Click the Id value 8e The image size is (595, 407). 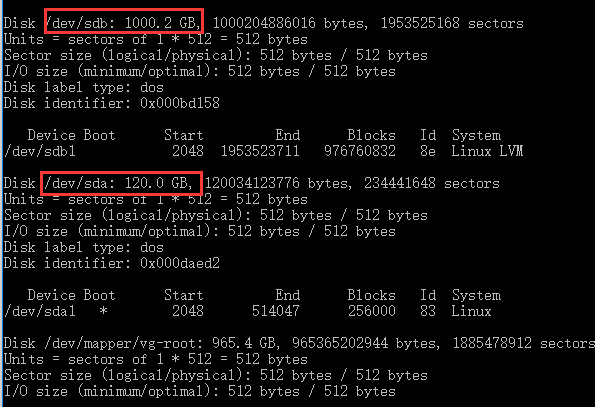[428, 151]
